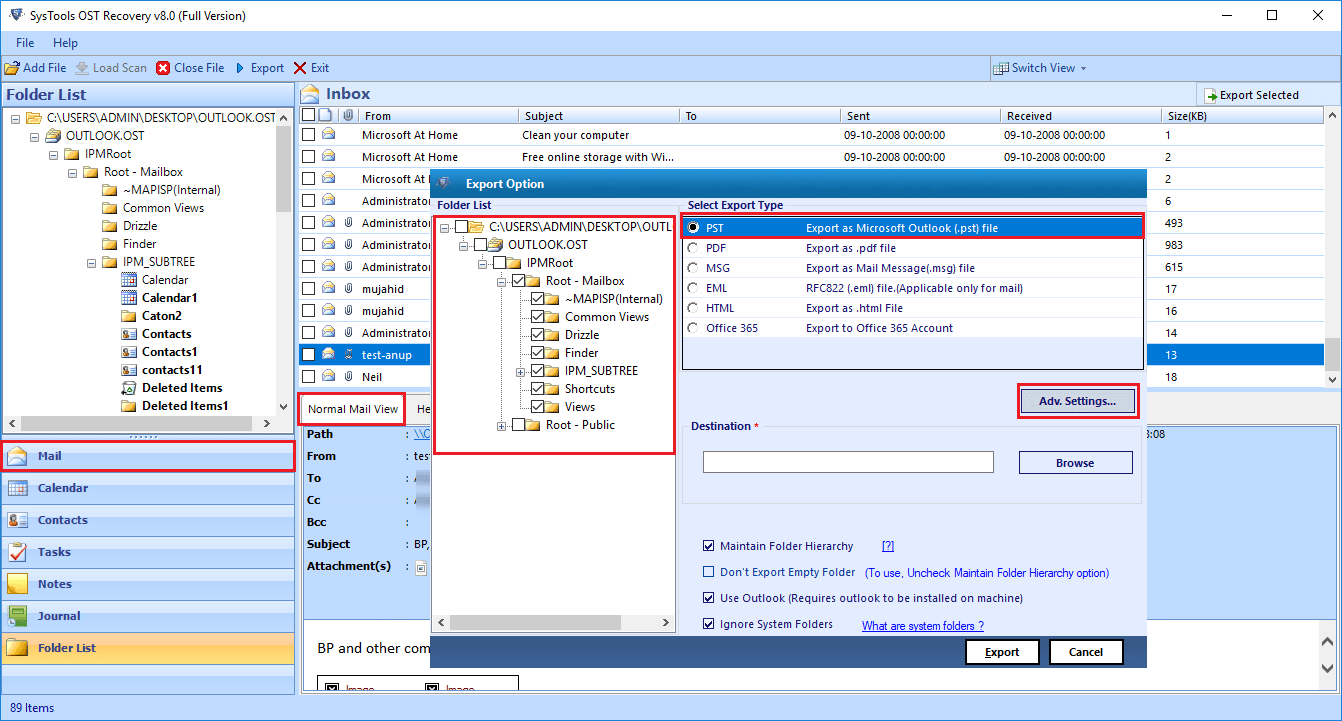Screen dimensions: 1342x721
Task: Open the Switch View dropdown
Action: (x=1041, y=68)
